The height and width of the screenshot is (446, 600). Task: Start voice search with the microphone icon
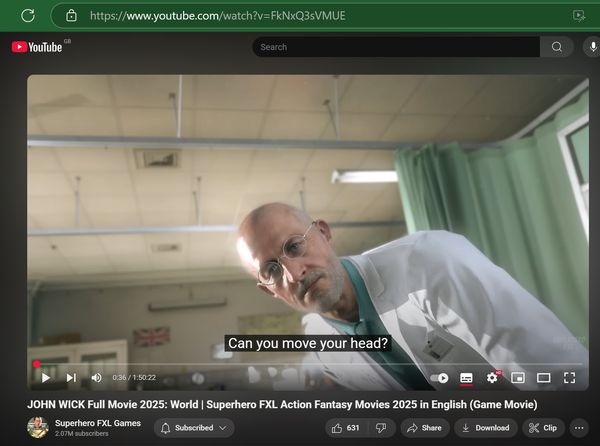pyautogui.click(x=592, y=47)
